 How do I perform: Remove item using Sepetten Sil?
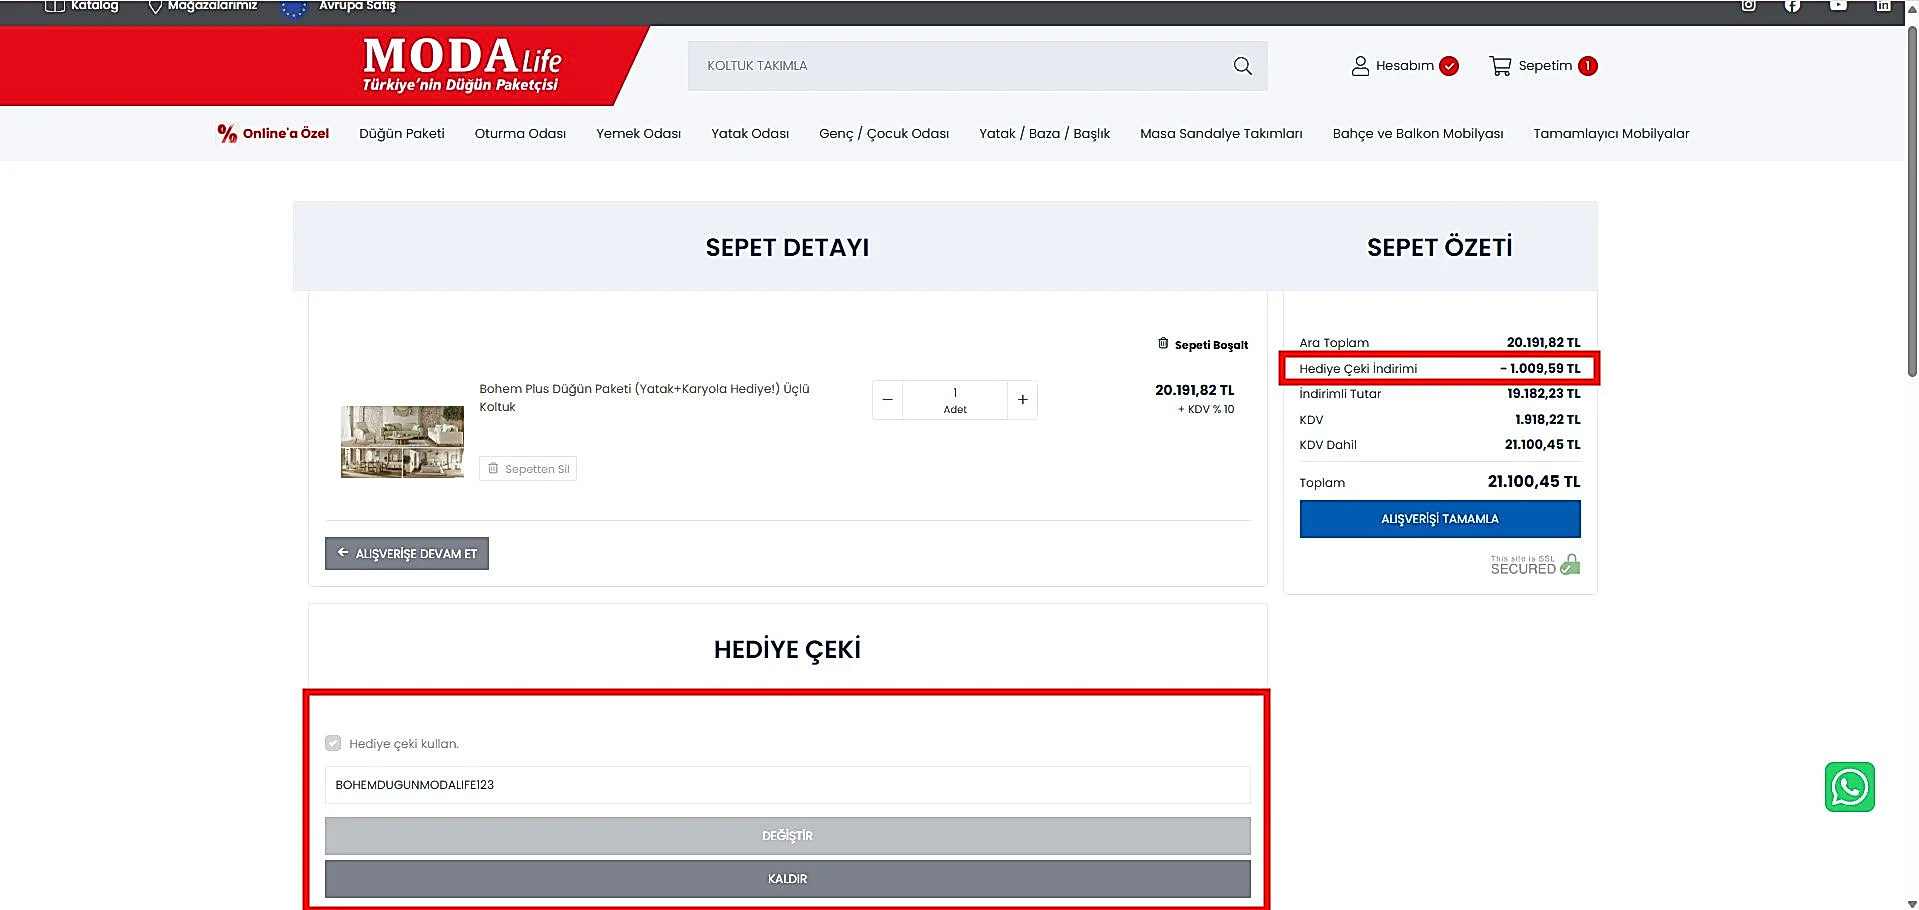(x=528, y=469)
